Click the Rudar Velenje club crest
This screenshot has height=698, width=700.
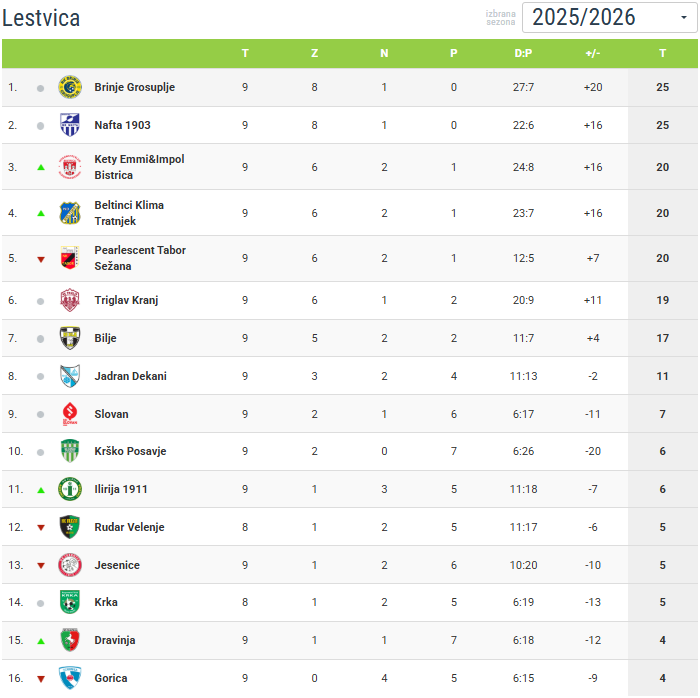(70, 527)
